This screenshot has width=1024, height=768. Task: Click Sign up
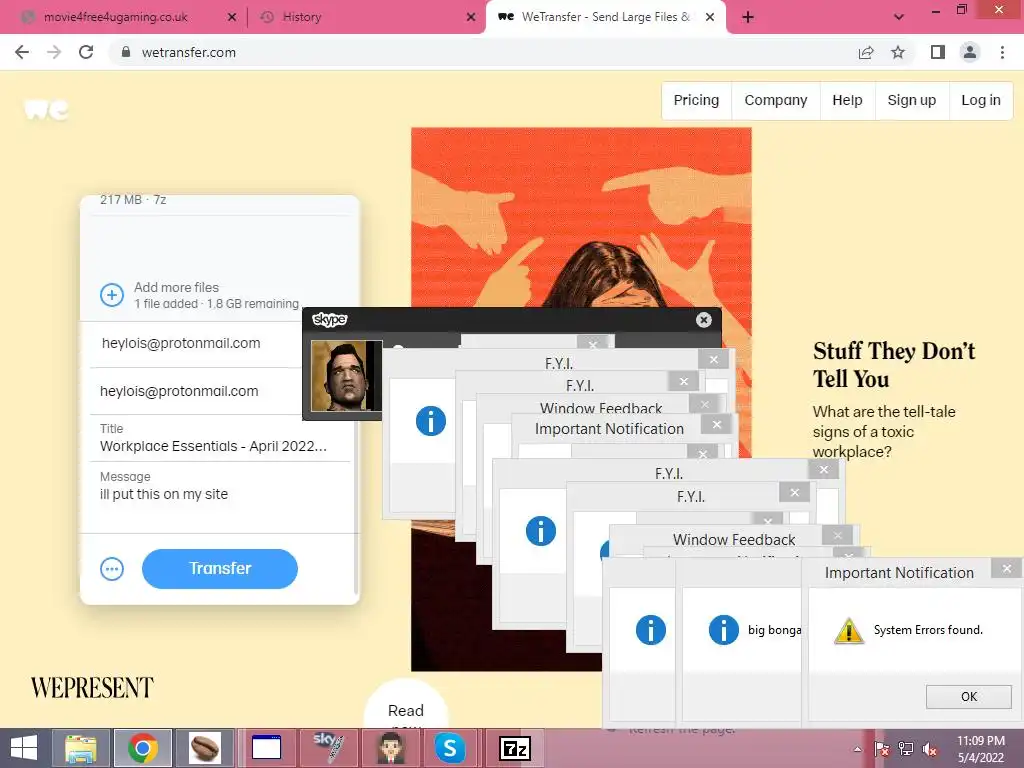(x=912, y=100)
